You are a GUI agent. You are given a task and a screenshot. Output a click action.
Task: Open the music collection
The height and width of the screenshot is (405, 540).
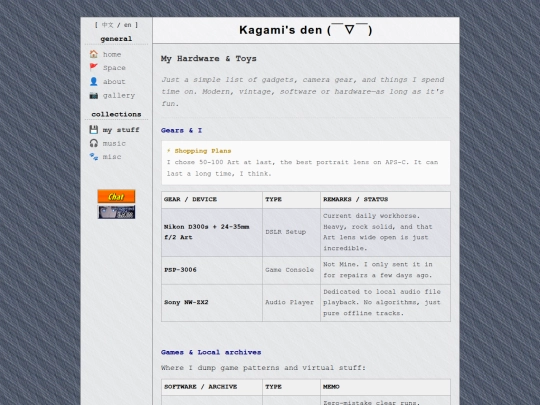(x=114, y=143)
